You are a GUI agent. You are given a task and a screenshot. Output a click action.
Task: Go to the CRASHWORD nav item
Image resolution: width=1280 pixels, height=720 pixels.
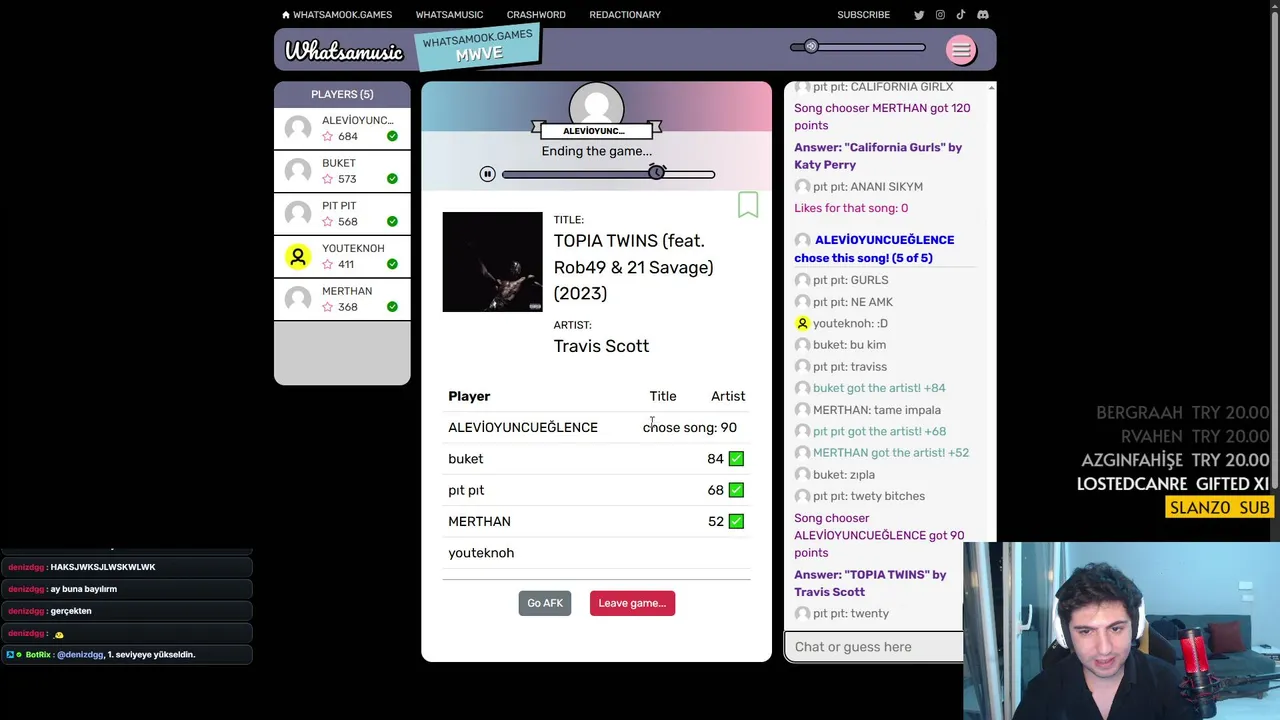[x=536, y=15]
